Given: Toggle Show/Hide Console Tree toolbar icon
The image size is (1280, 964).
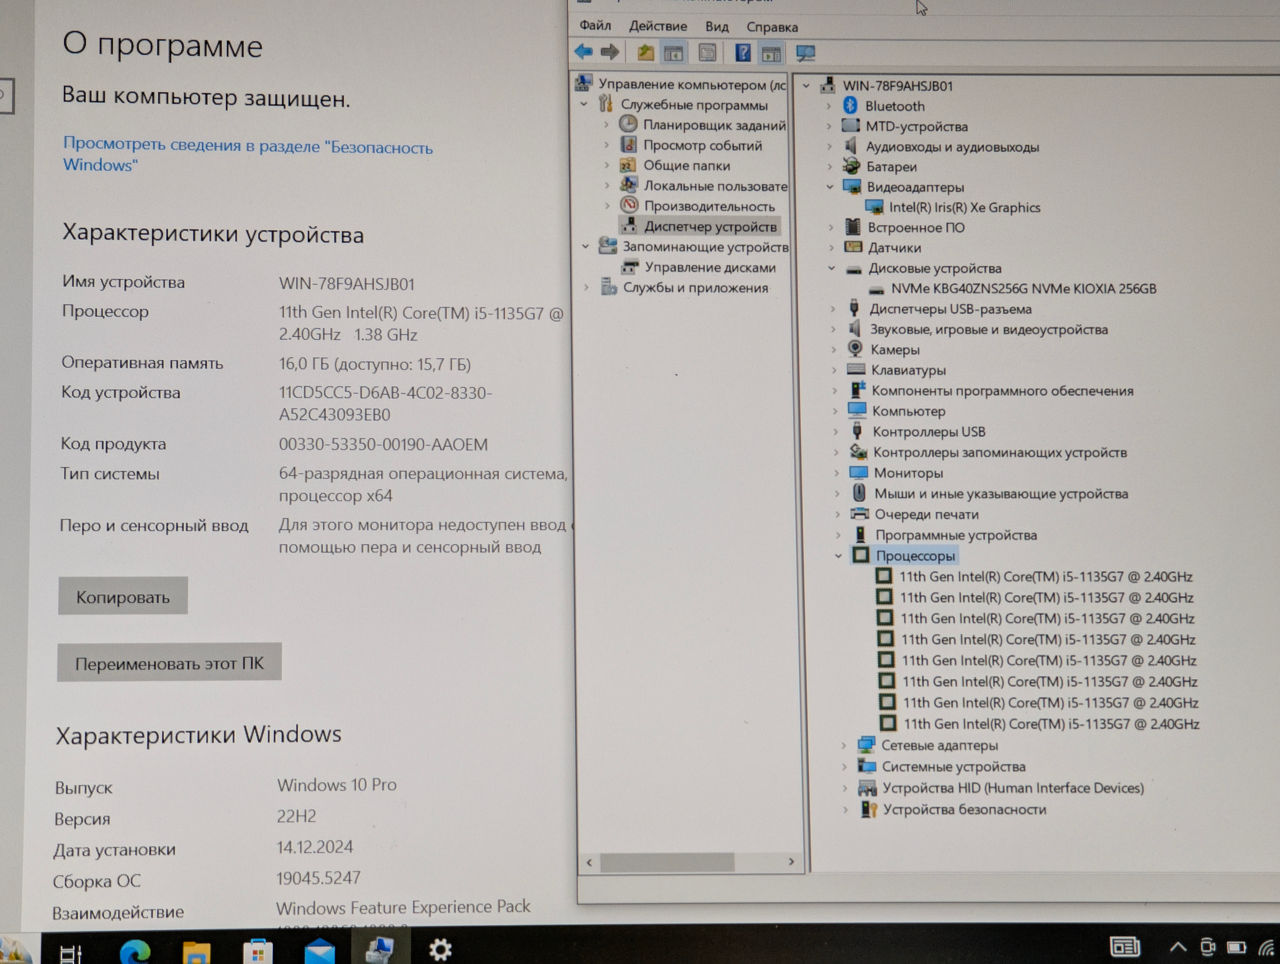Looking at the screenshot, I should pos(674,53).
